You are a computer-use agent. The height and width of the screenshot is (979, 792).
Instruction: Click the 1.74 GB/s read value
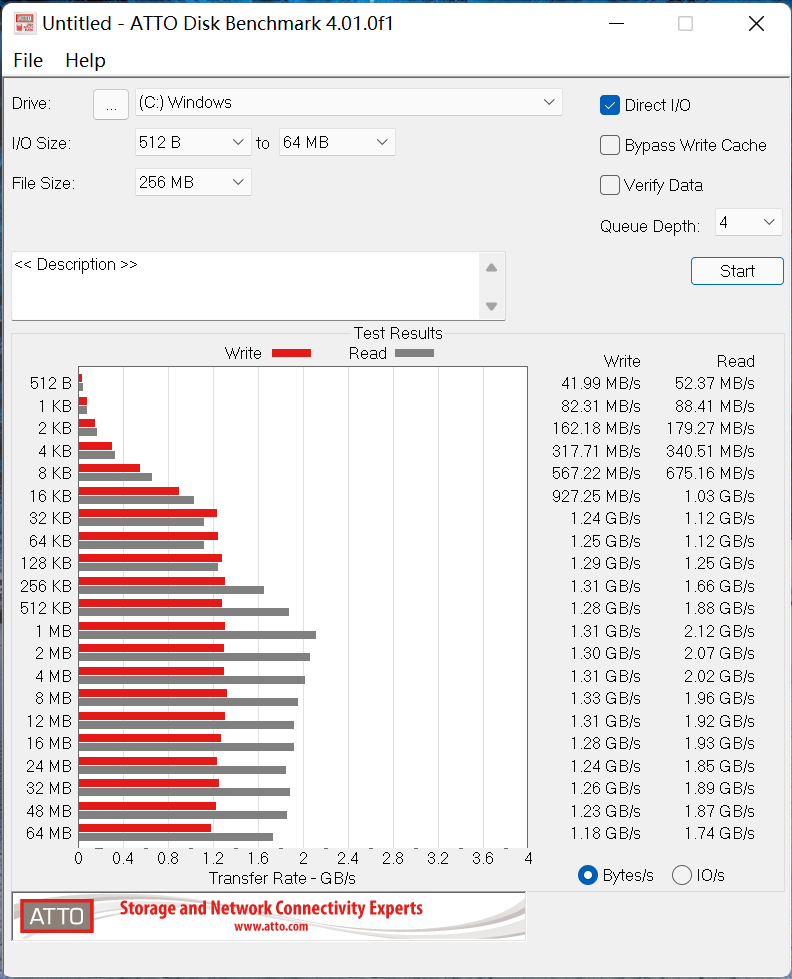(x=720, y=834)
